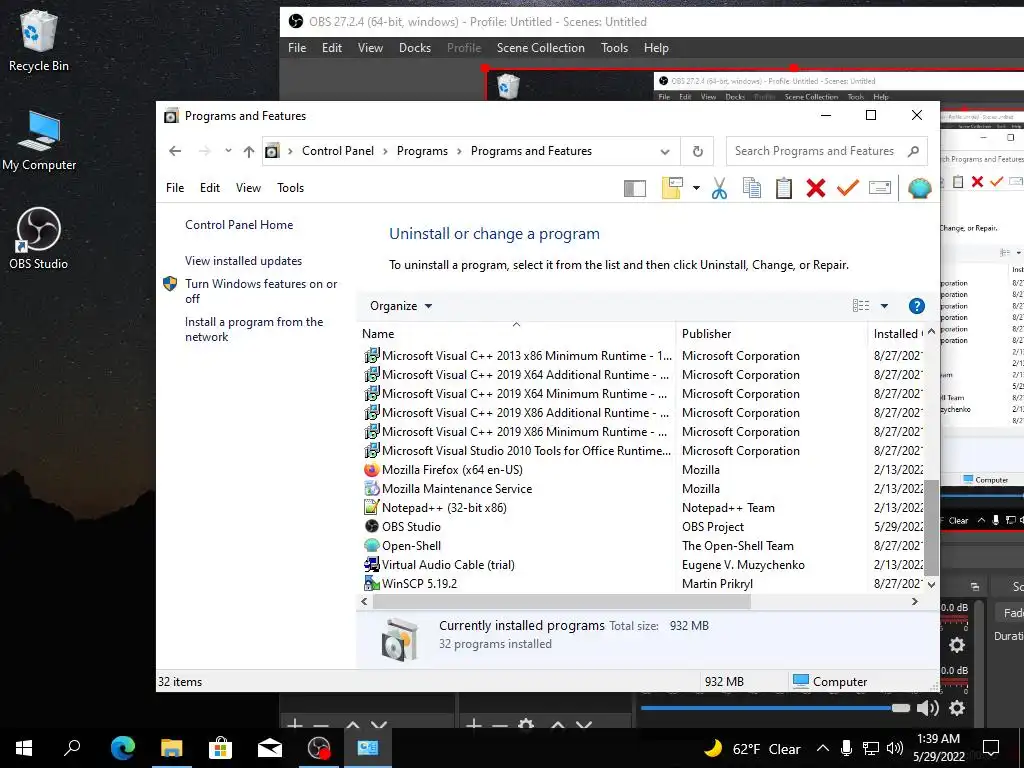Open File menu in Programs and Features
This screenshot has width=1024, height=768.
pyautogui.click(x=174, y=188)
